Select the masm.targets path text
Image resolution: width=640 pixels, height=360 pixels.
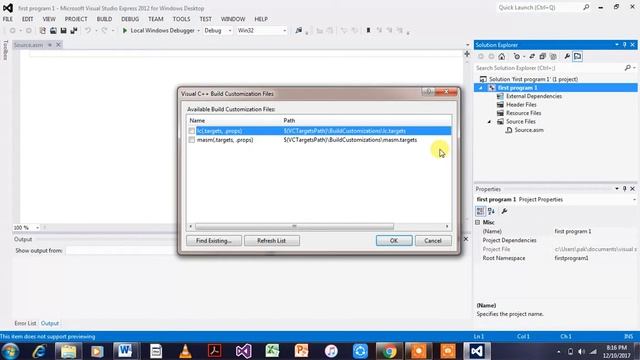[x=350, y=140]
